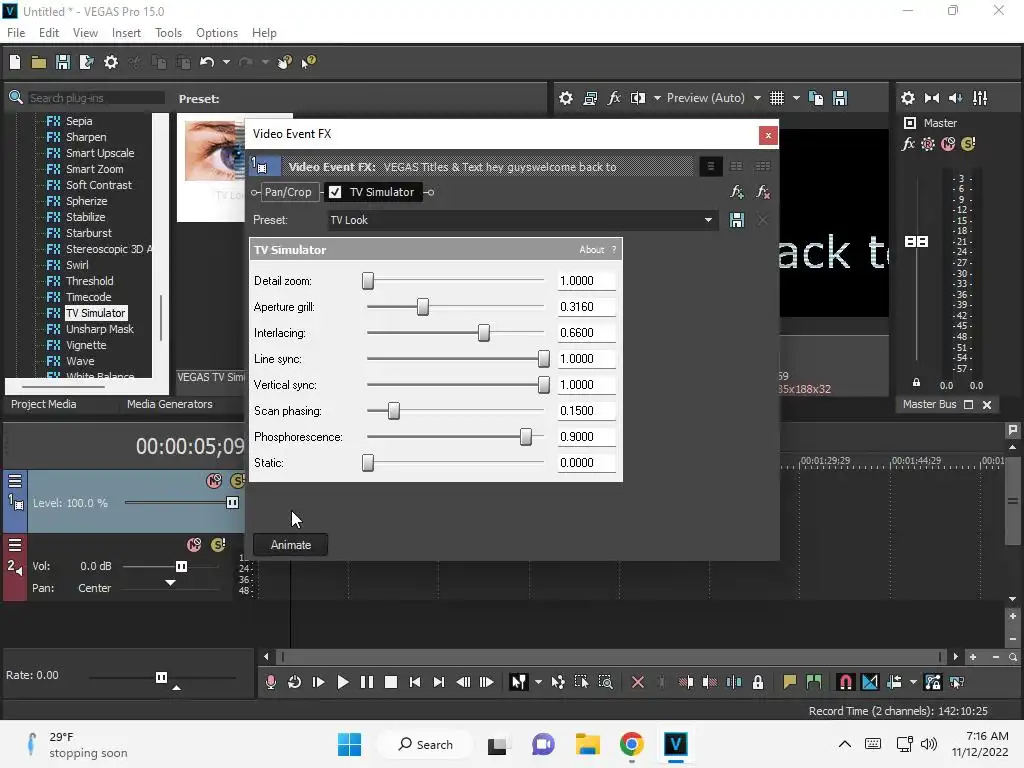The image size is (1024, 768).
Task: Open the overlays grid dropdown arrow
Action: (796, 98)
